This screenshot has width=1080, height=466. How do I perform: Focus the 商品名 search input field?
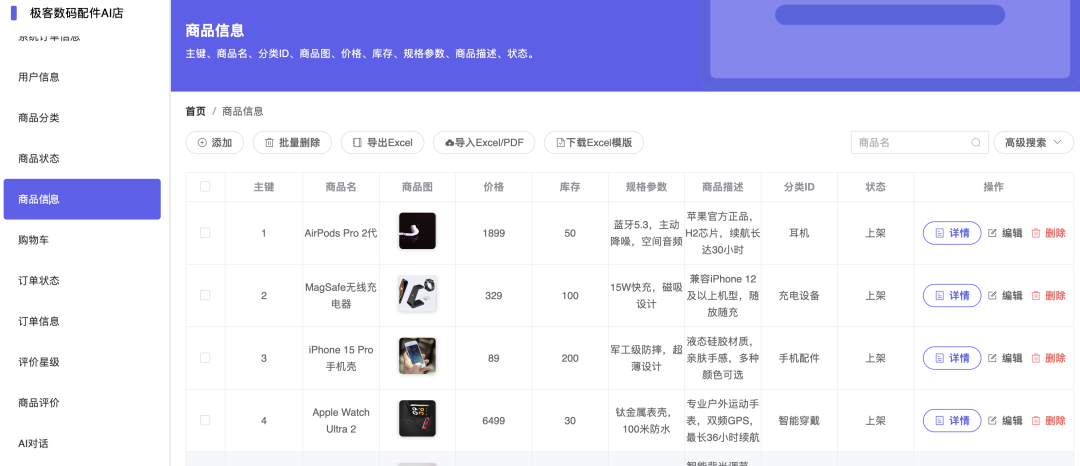pos(920,142)
